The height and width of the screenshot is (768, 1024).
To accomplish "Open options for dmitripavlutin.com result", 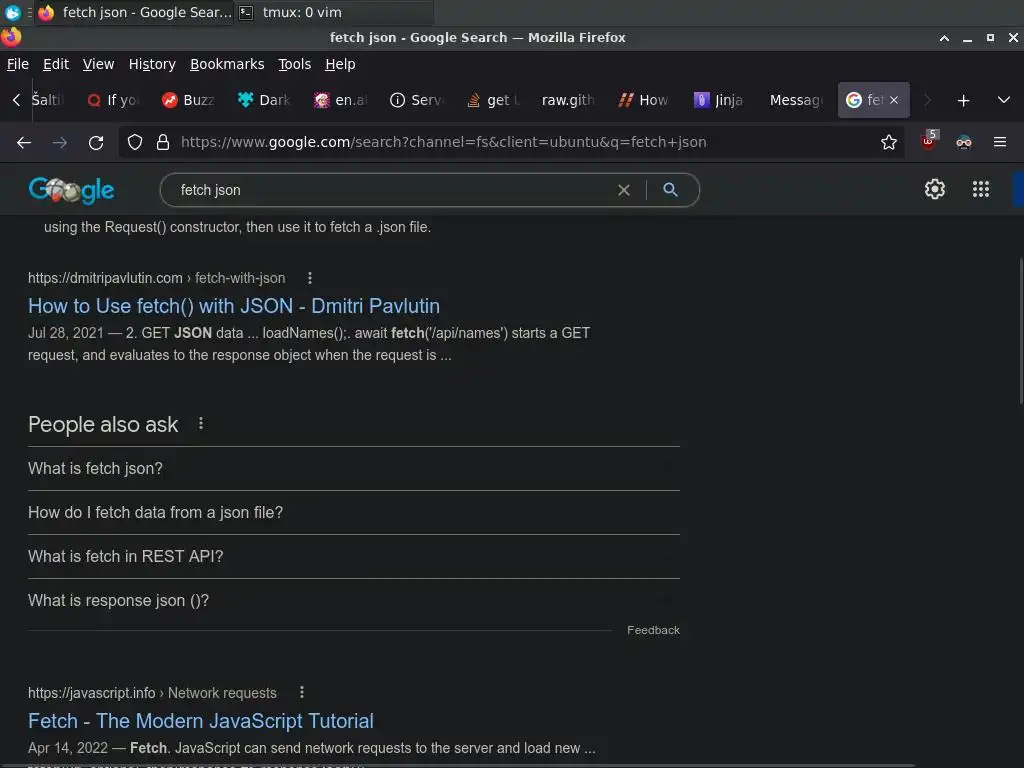I will [x=310, y=278].
